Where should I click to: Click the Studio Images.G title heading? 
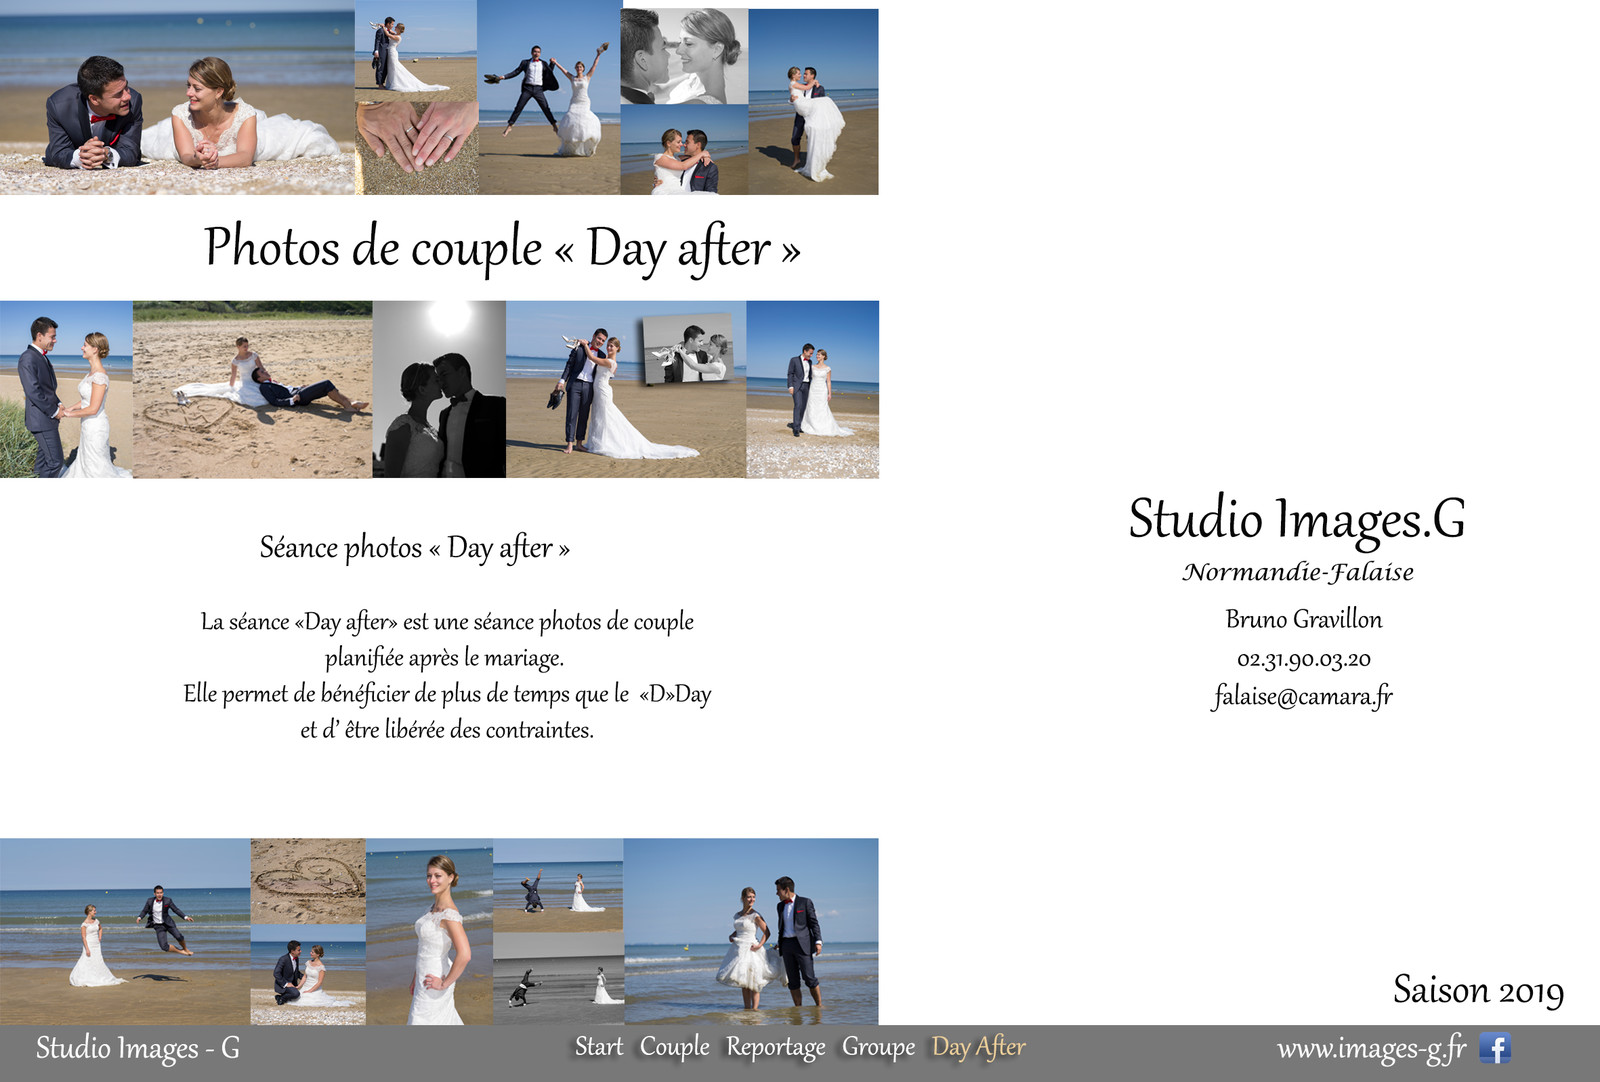click(1297, 519)
